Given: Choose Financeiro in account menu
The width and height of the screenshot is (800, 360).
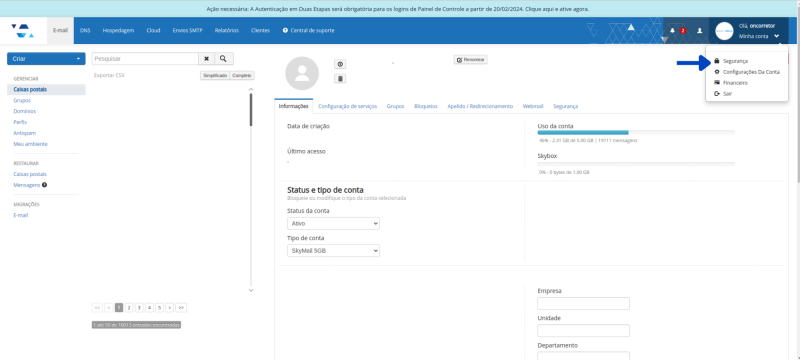Looking at the screenshot, I should coord(735,83).
